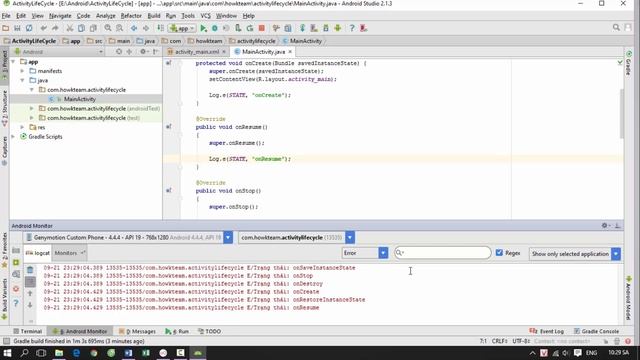Select MainActivity in the project tree

coord(79,99)
